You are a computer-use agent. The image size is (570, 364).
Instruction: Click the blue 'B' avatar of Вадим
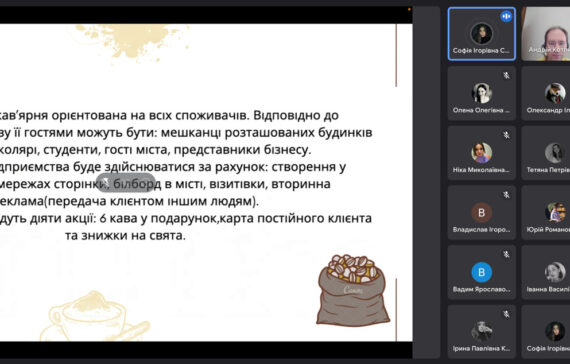[482, 272]
